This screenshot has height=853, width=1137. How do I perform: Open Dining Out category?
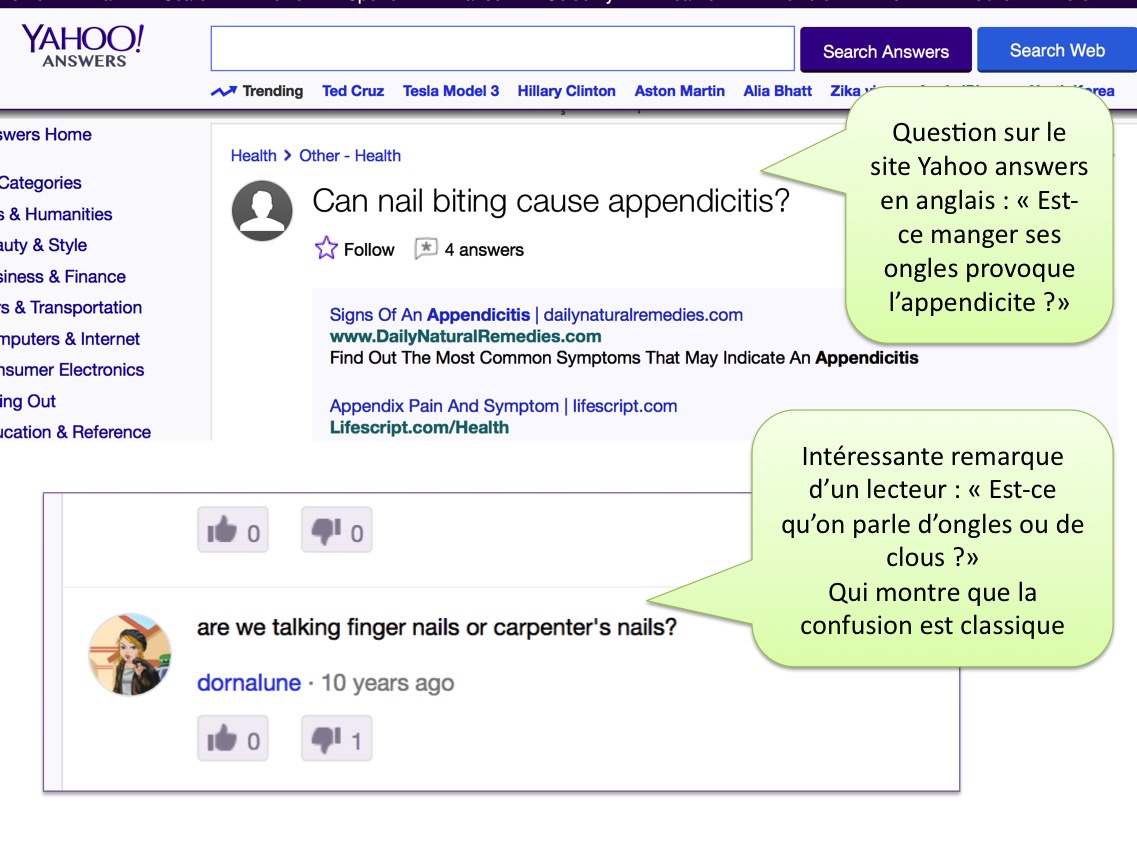[28, 402]
